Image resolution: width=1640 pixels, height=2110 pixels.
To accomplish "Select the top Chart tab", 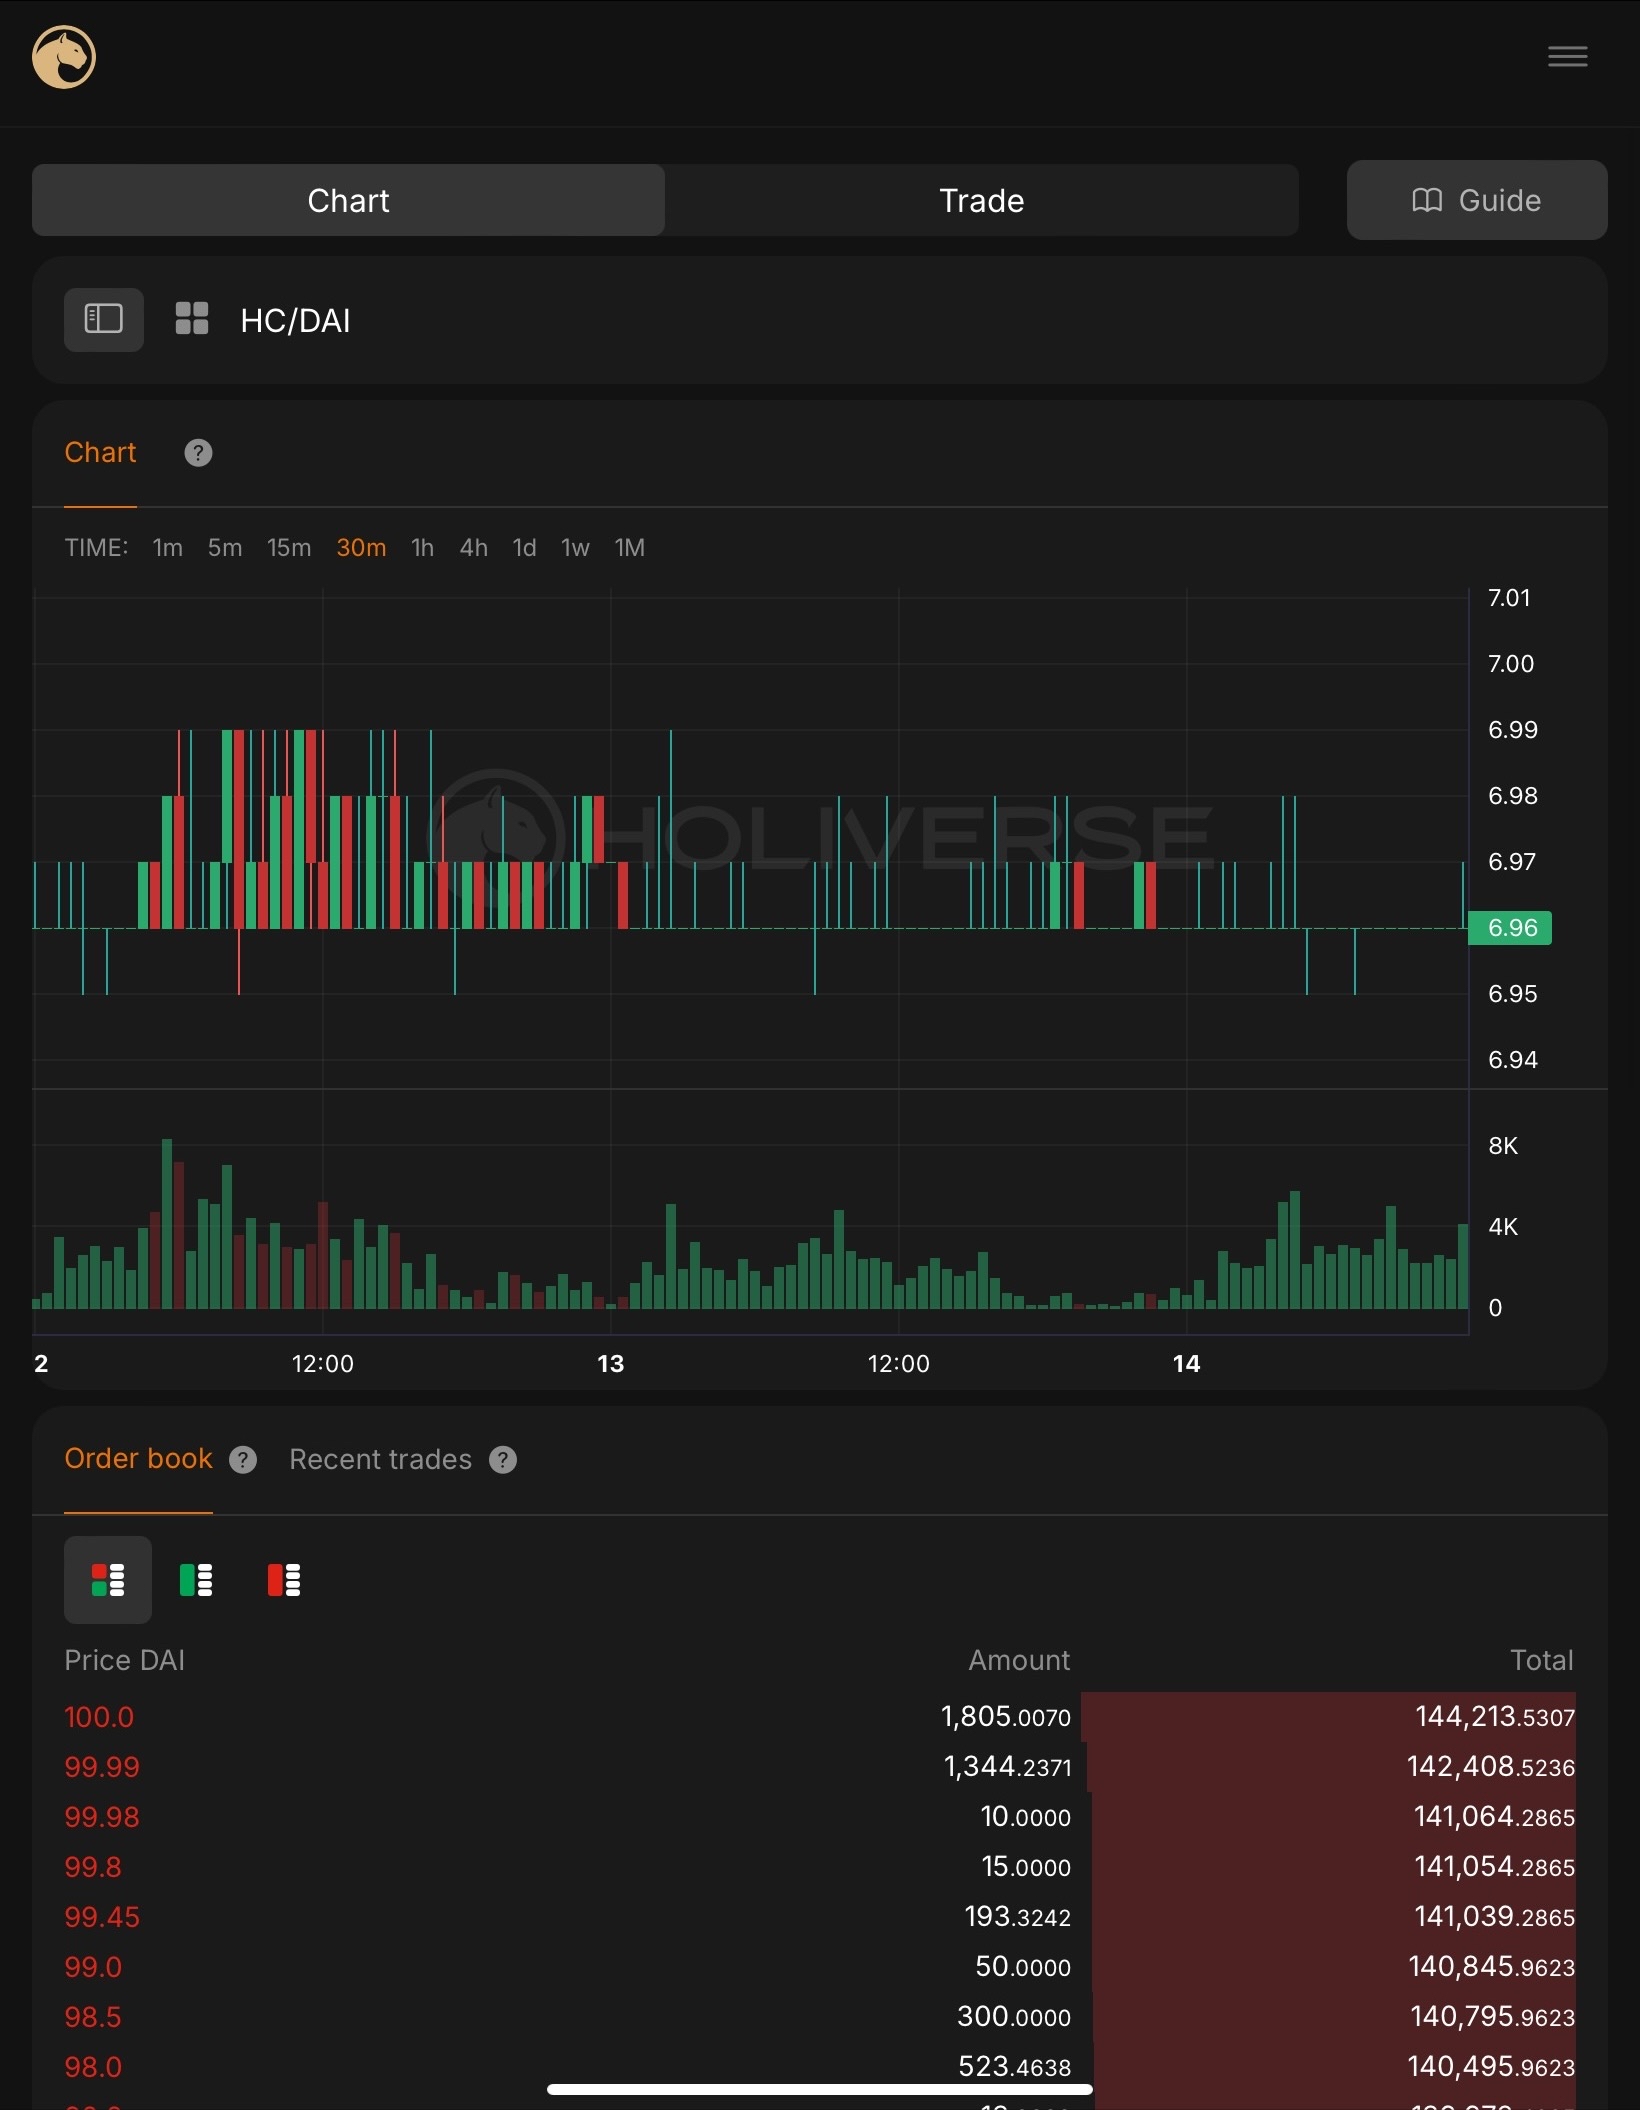I will (348, 201).
